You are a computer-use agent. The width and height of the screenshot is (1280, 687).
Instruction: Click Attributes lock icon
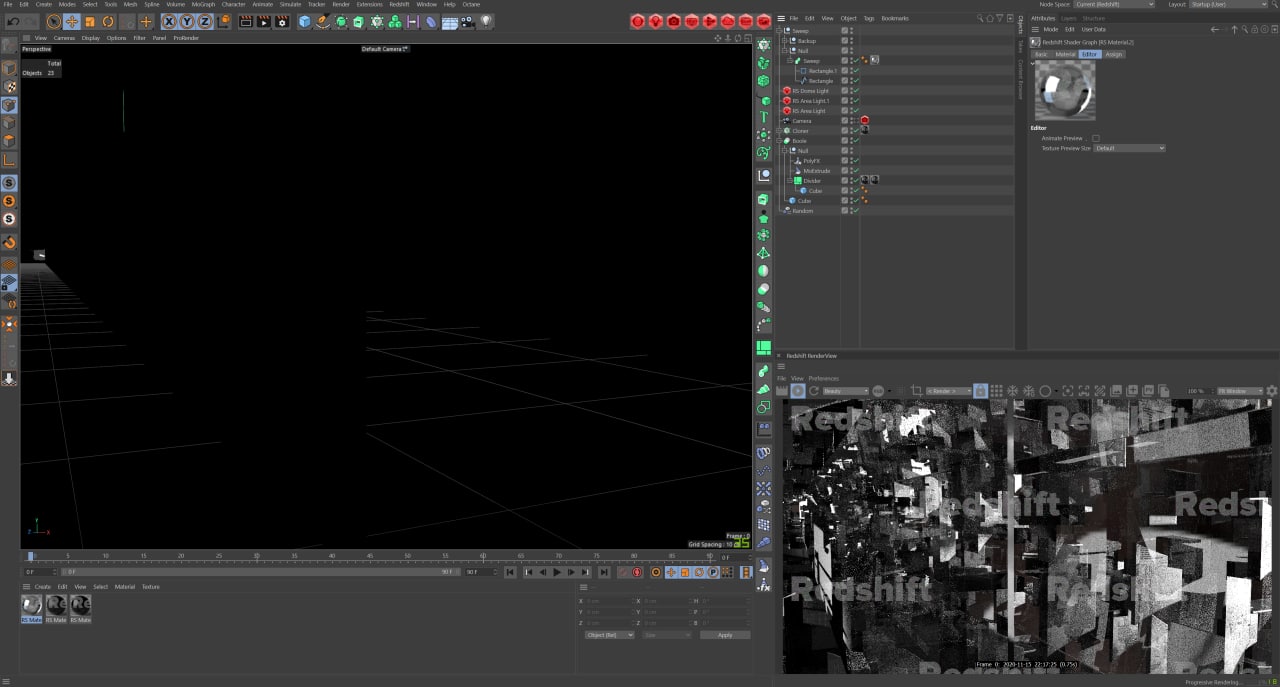1254,30
